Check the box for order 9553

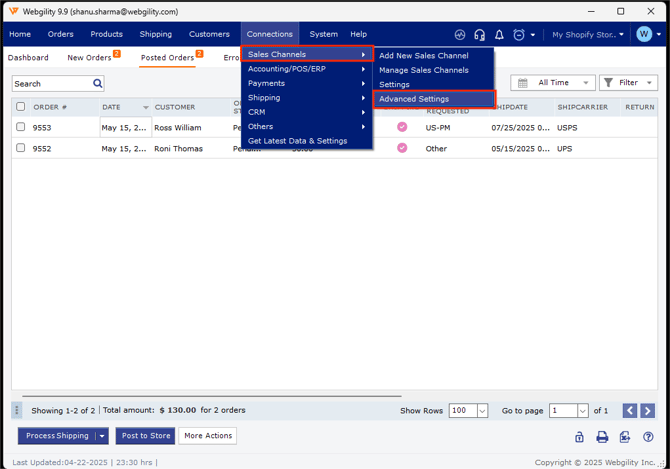point(21,127)
